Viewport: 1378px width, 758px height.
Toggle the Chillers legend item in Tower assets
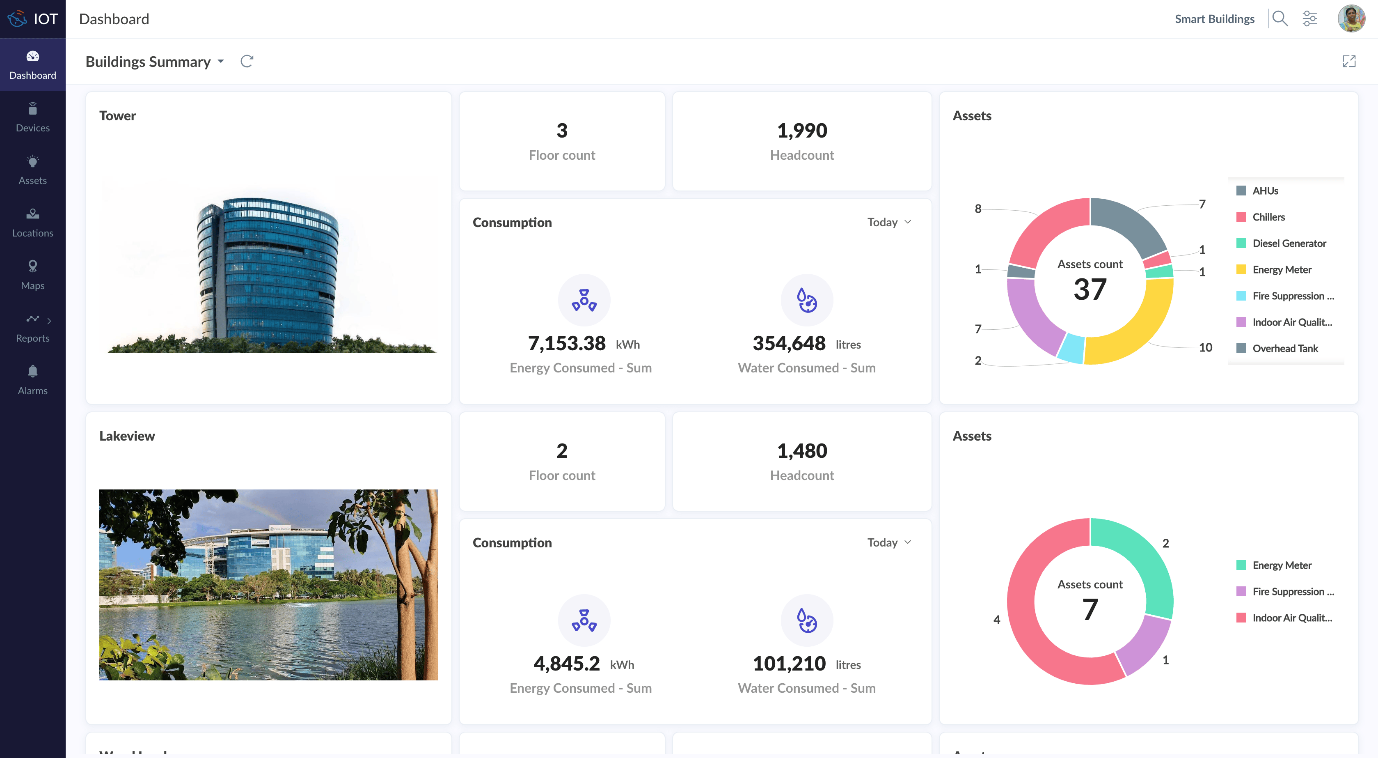click(x=1268, y=217)
